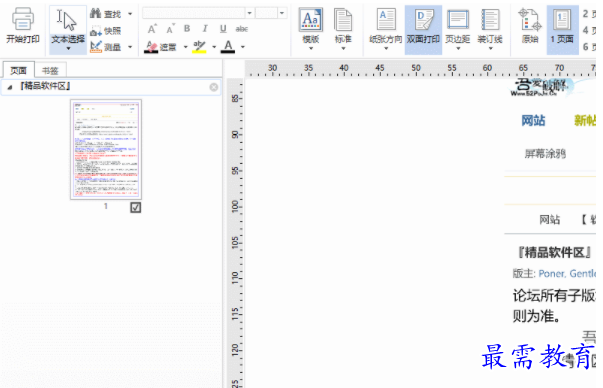603x388 pixels.
Task: Switch to the 书签 tab
Action: point(50,71)
